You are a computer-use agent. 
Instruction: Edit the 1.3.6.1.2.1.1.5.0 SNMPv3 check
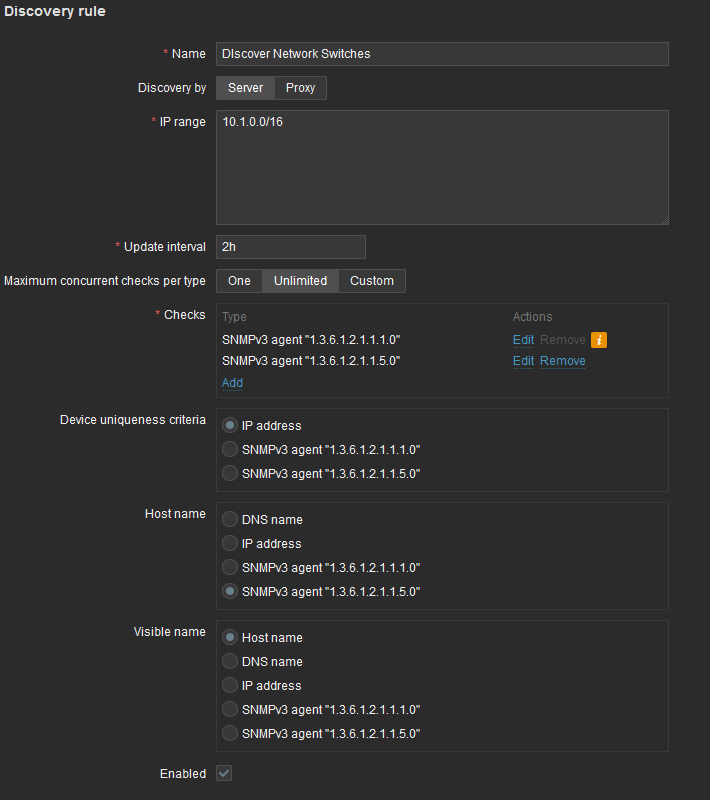(523, 361)
